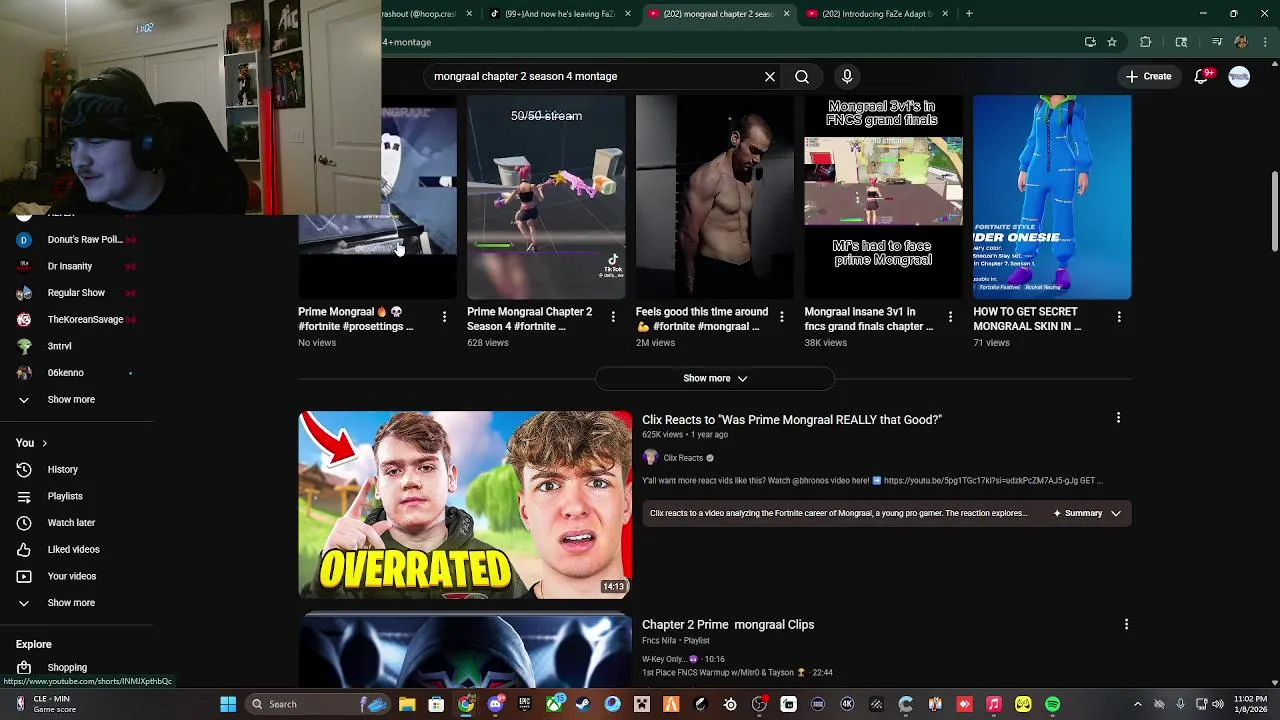Open the YouTube notifications bell
The height and width of the screenshot is (720, 1280).
(1202, 76)
